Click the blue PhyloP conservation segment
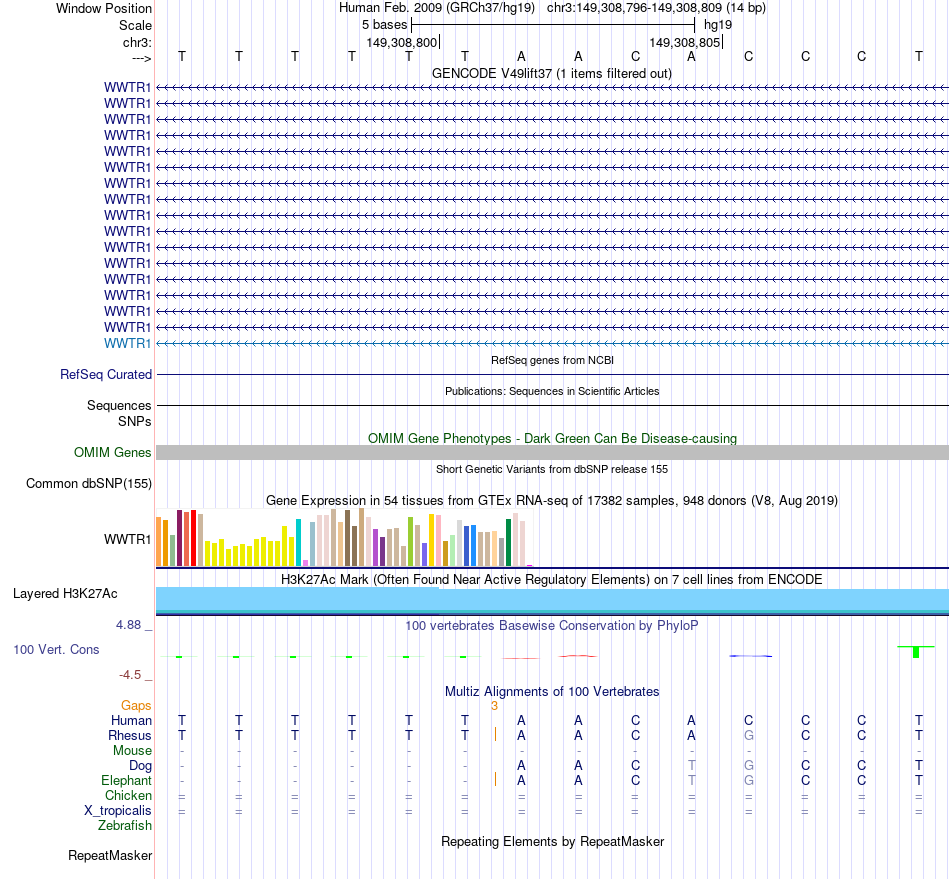Image resolution: width=950 pixels, height=879 pixels. (751, 656)
